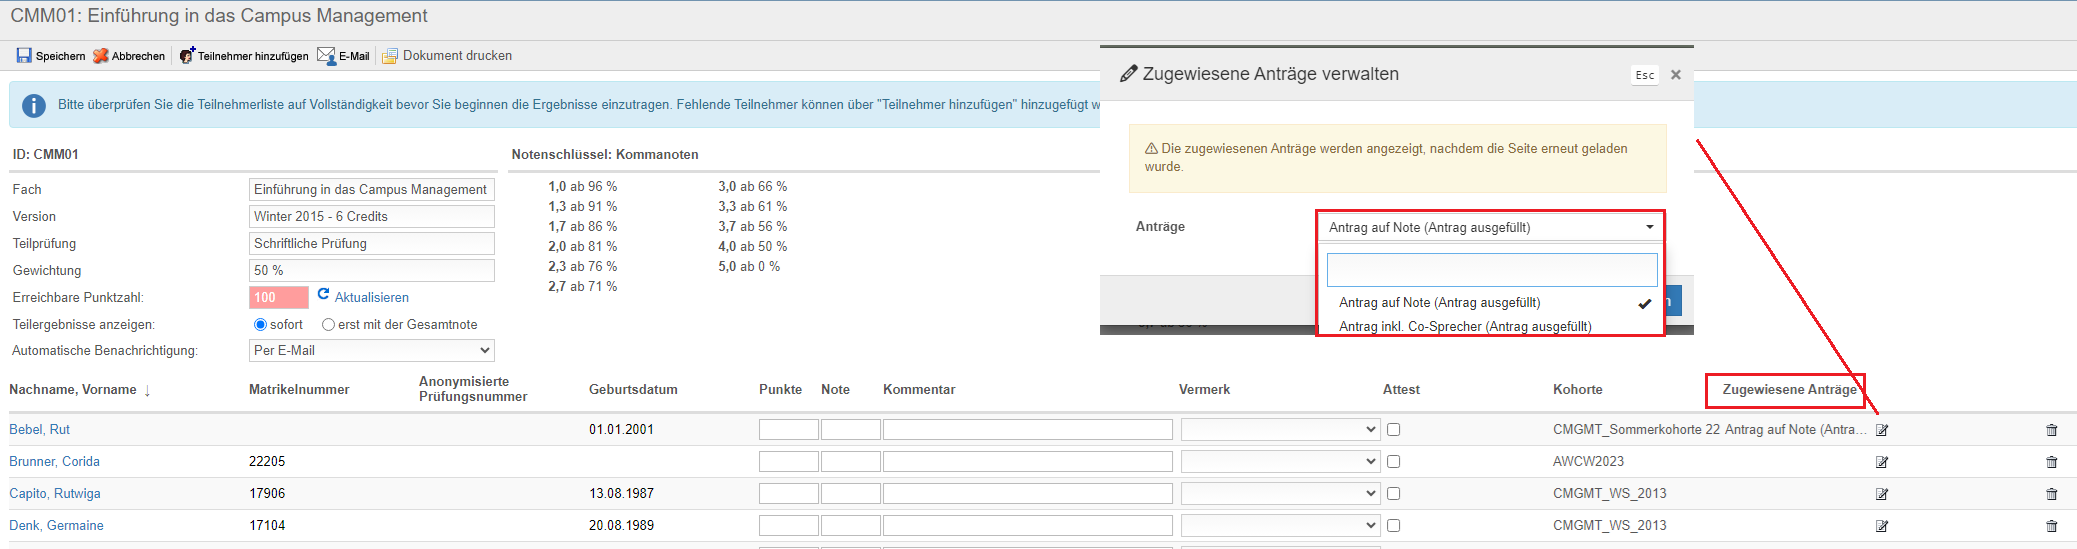Click the Version field 'Winter 2015 - 6 Credits'

click(x=372, y=217)
